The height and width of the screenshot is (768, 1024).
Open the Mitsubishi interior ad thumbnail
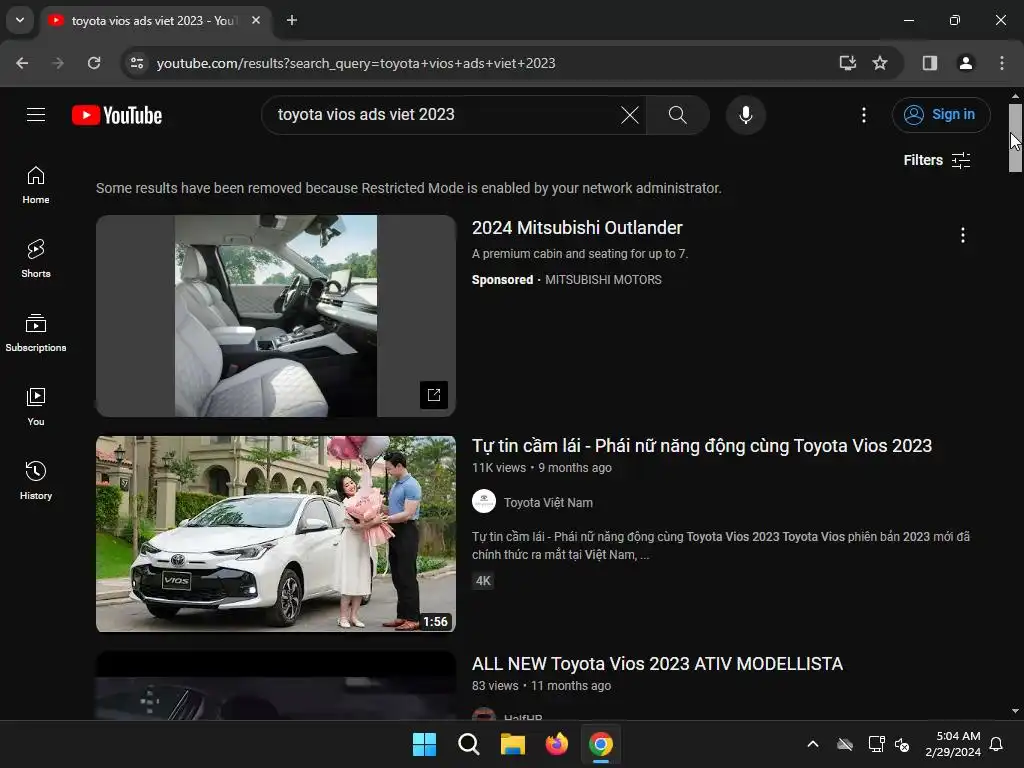tap(276, 316)
